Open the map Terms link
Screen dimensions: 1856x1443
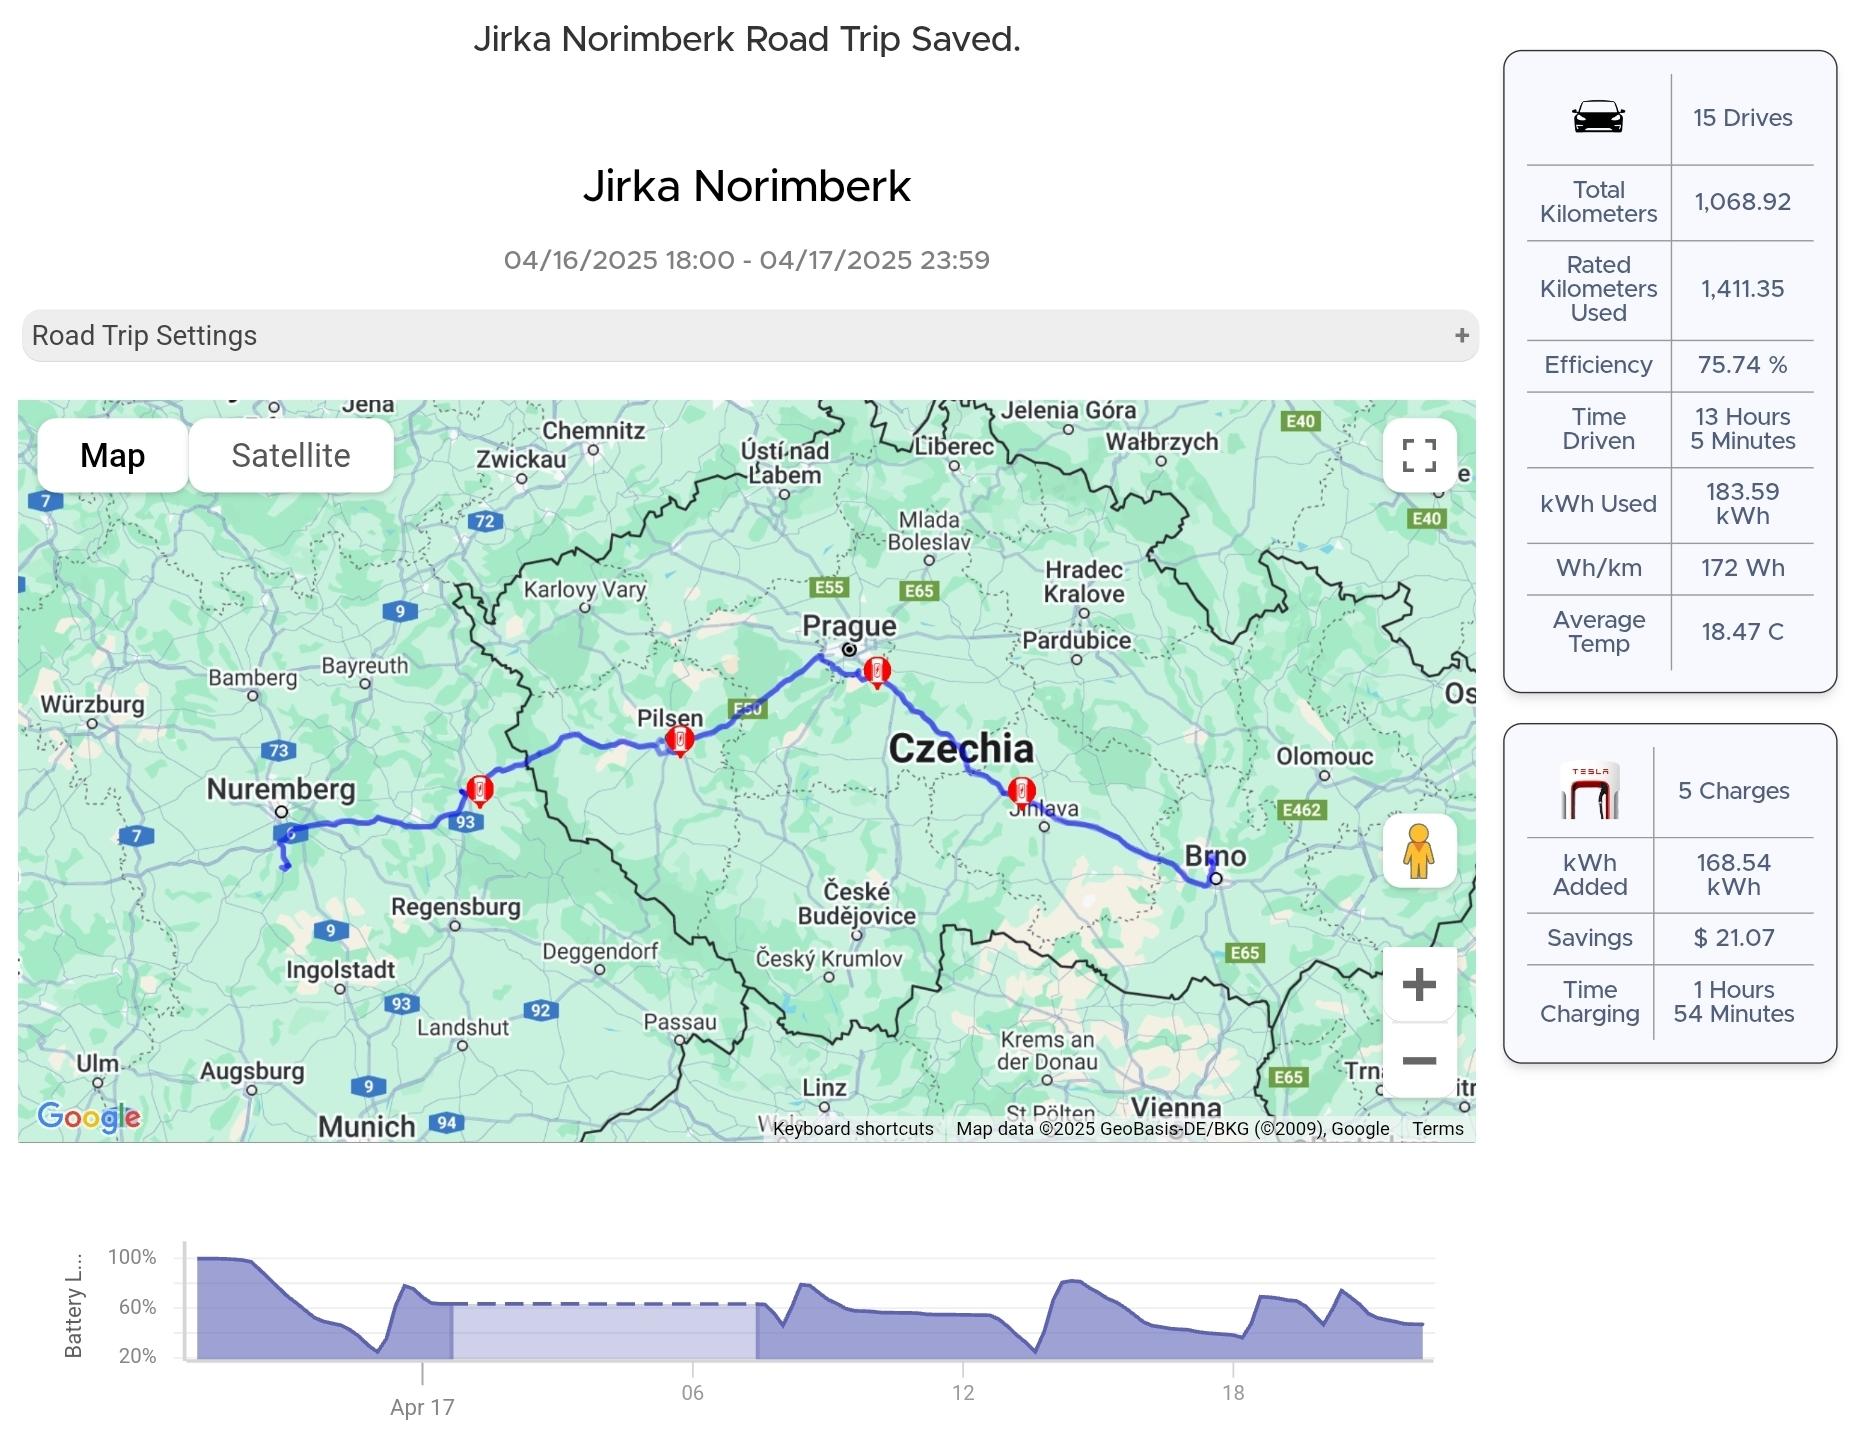click(1437, 1129)
